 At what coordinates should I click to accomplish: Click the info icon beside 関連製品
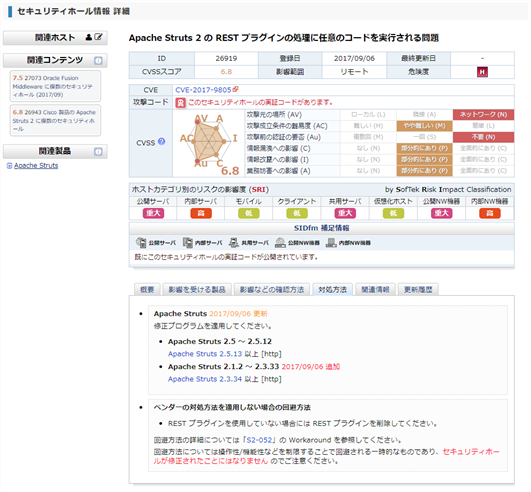(98, 151)
